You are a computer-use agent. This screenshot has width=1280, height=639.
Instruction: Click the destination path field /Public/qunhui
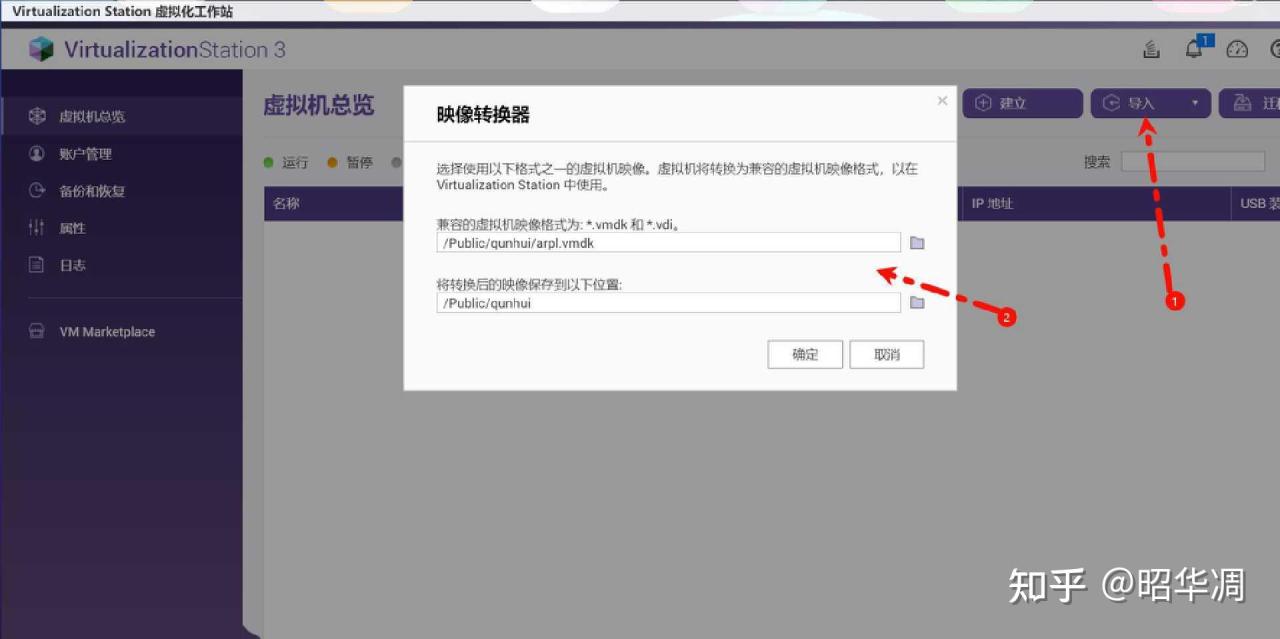pyautogui.click(x=669, y=303)
